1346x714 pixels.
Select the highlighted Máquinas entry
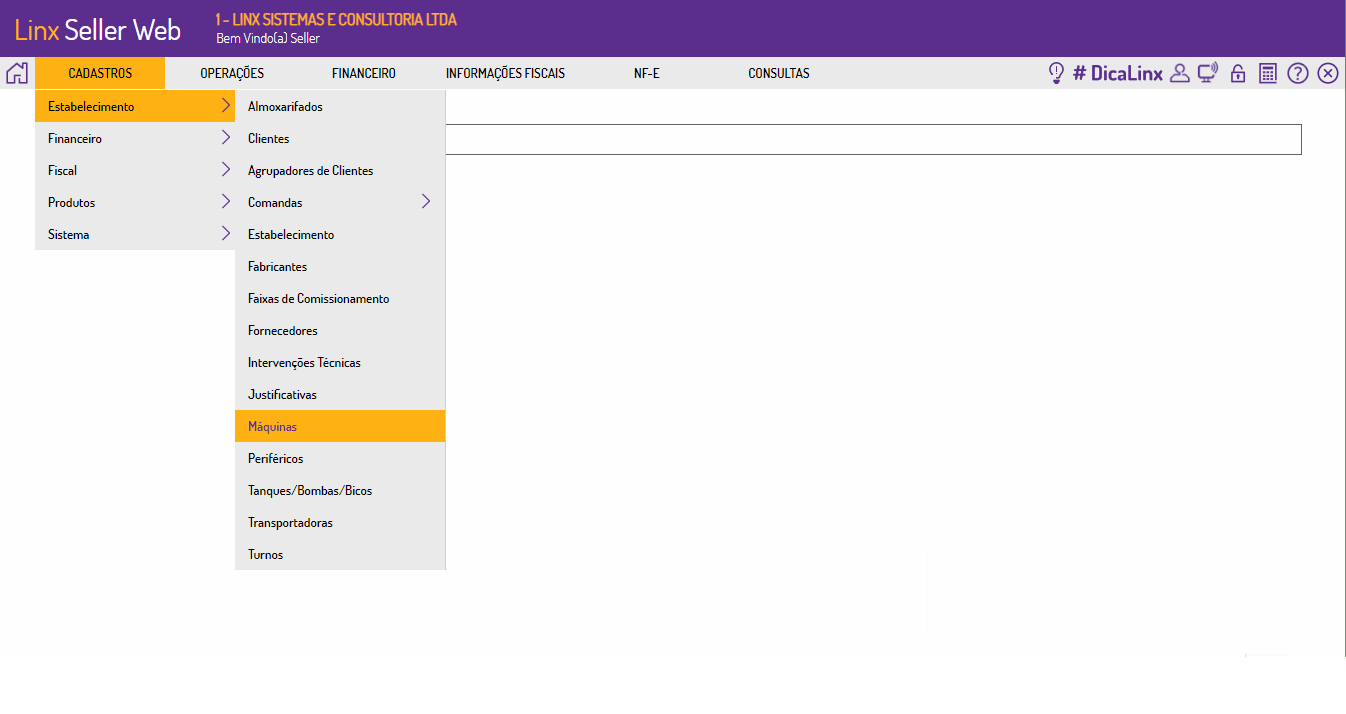point(340,426)
